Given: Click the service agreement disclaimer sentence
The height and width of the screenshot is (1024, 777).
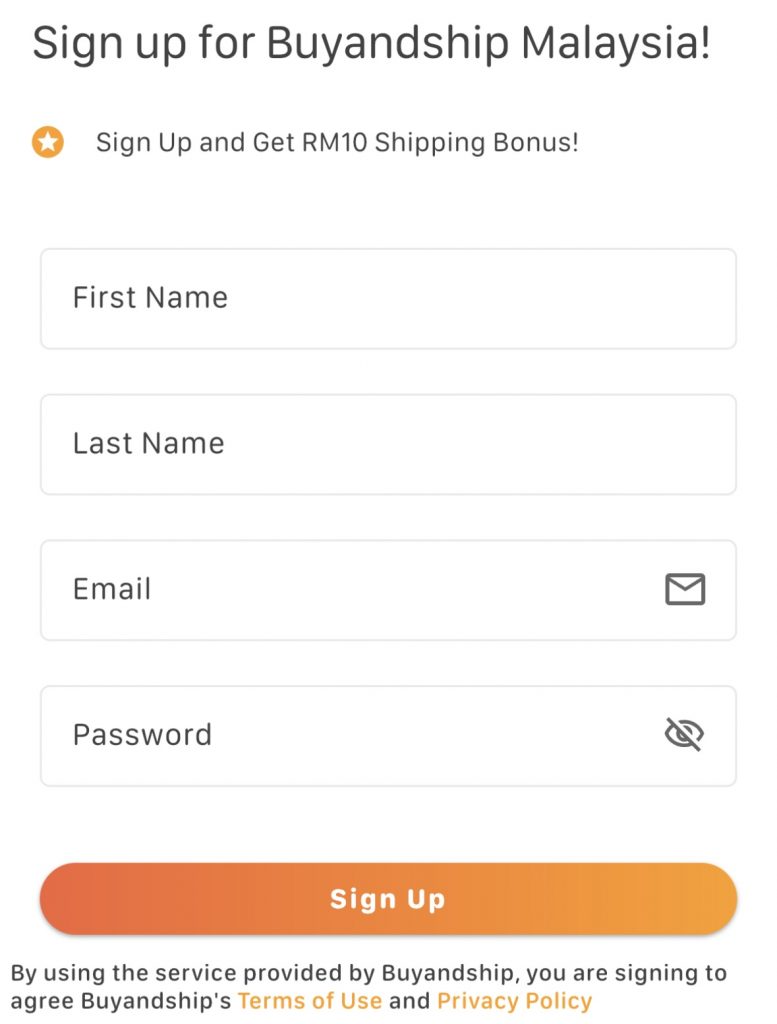Looking at the screenshot, I should (x=369, y=987).
